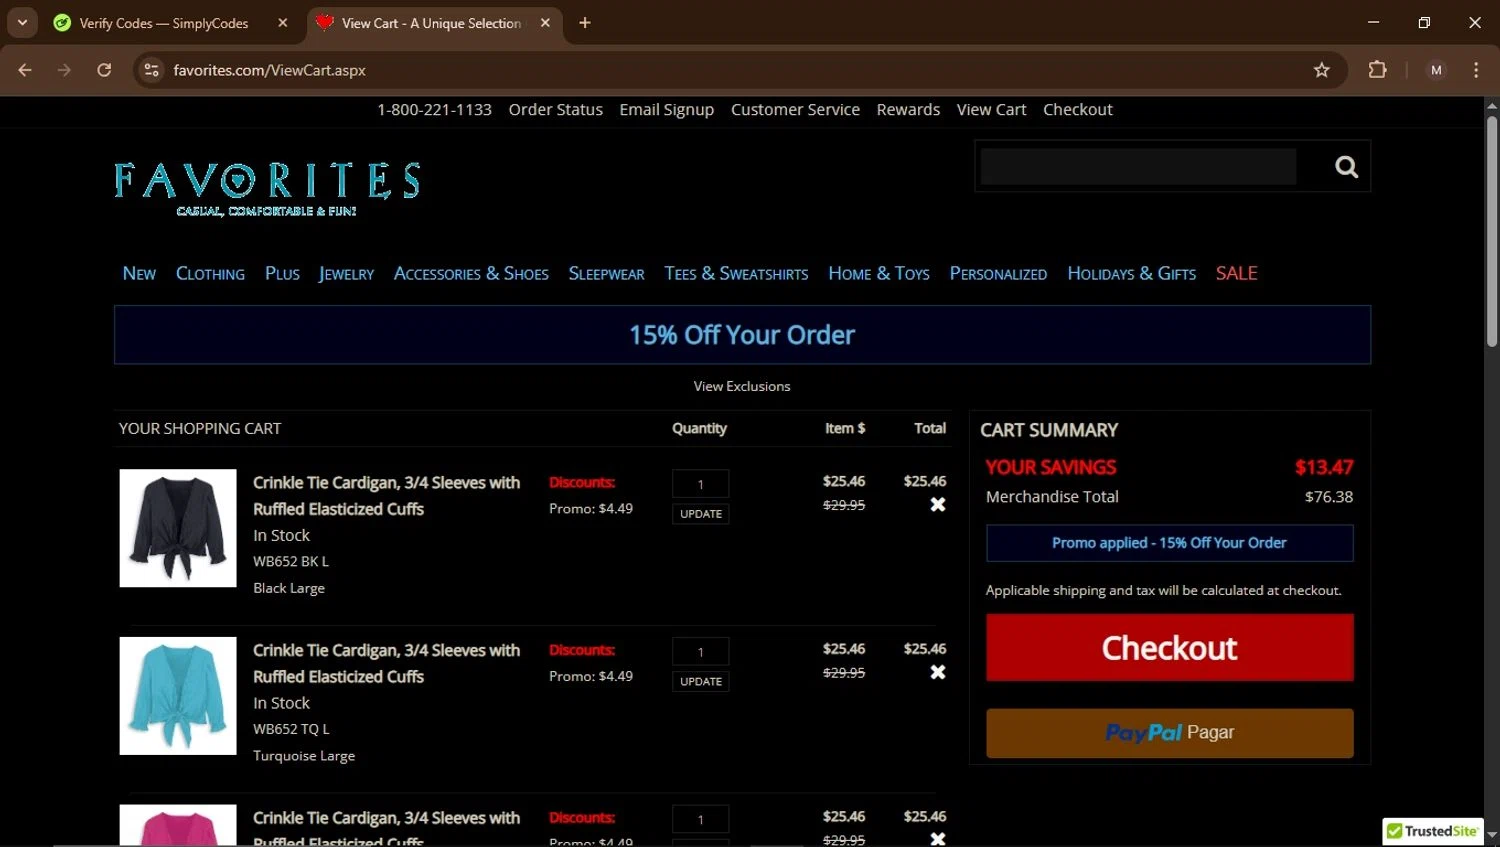This screenshot has height=847, width=1500.
Task: Click the browser address bar URL
Action: pos(269,70)
